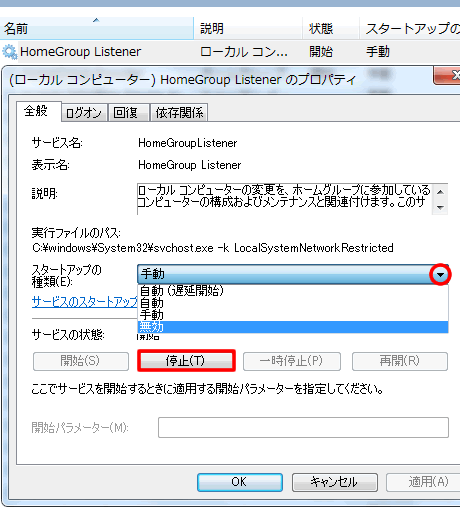Open the サービスのスタートアップ help link
The image size is (460, 507).
click(85, 302)
